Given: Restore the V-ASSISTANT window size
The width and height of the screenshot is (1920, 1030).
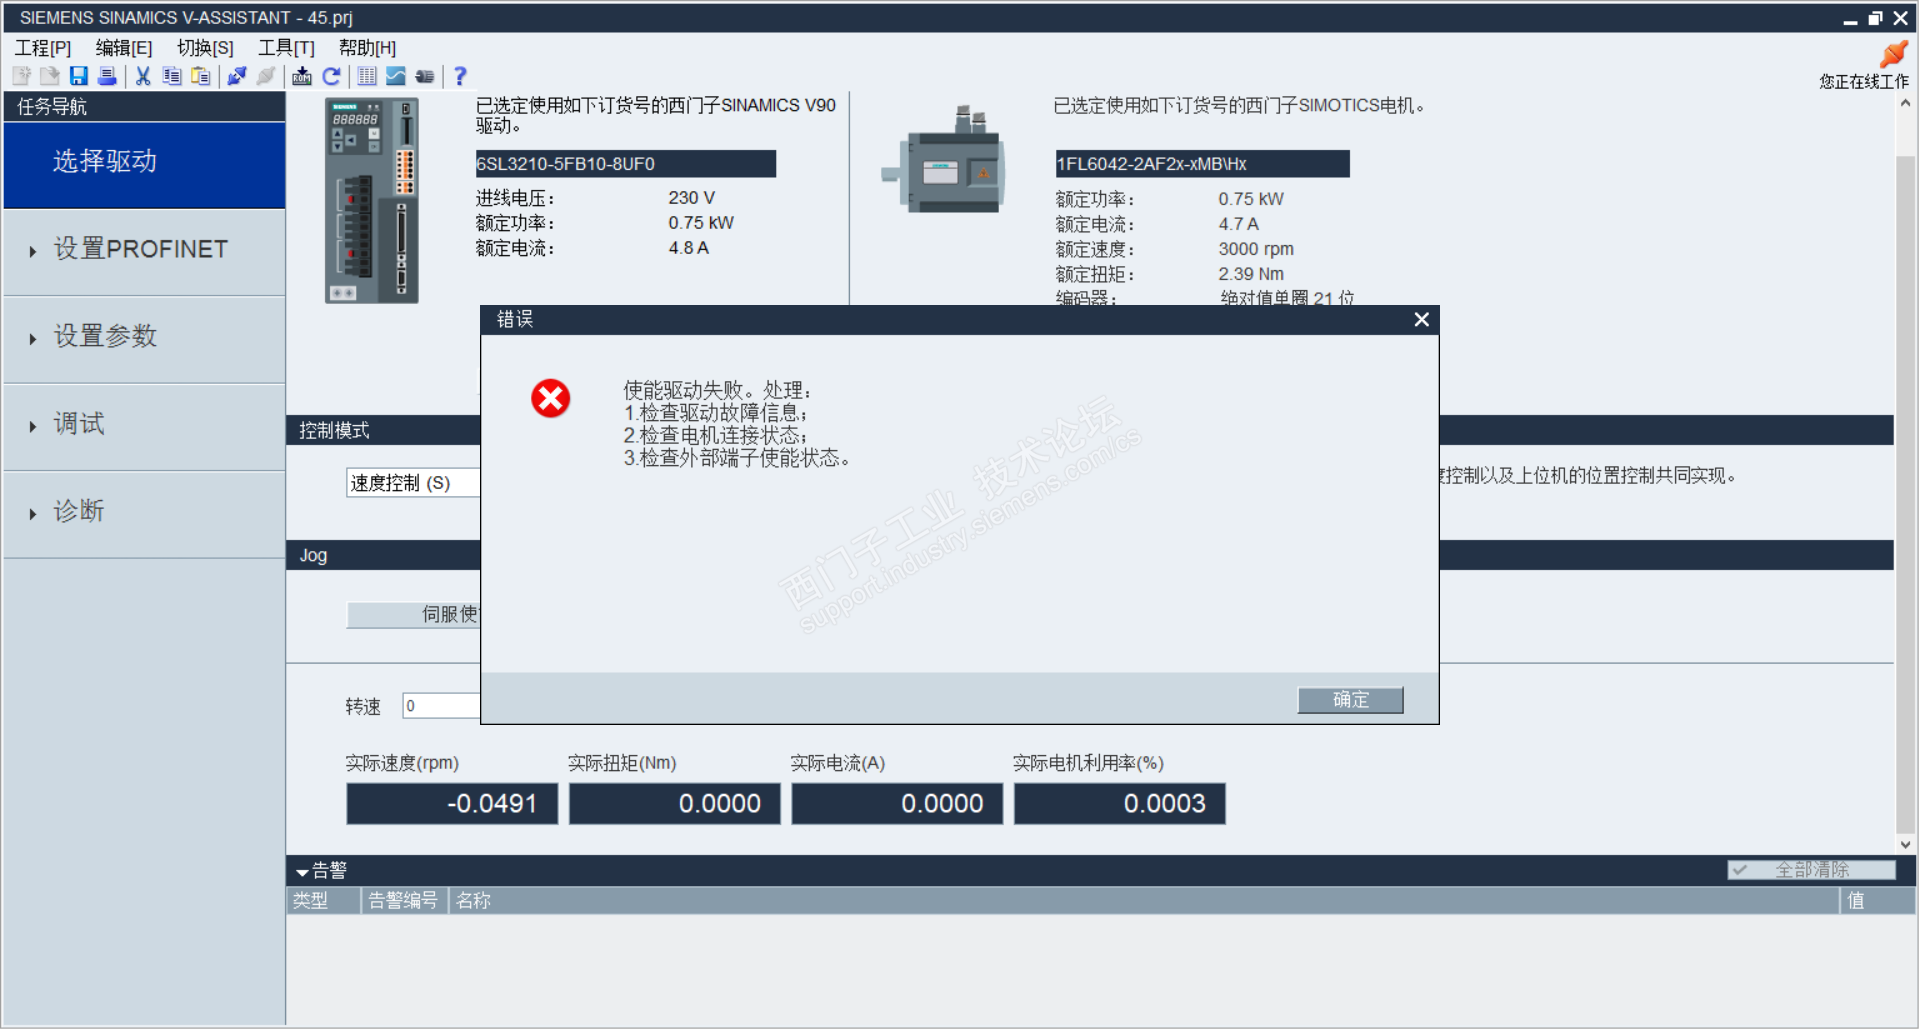Looking at the screenshot, I should [1875, 18].
